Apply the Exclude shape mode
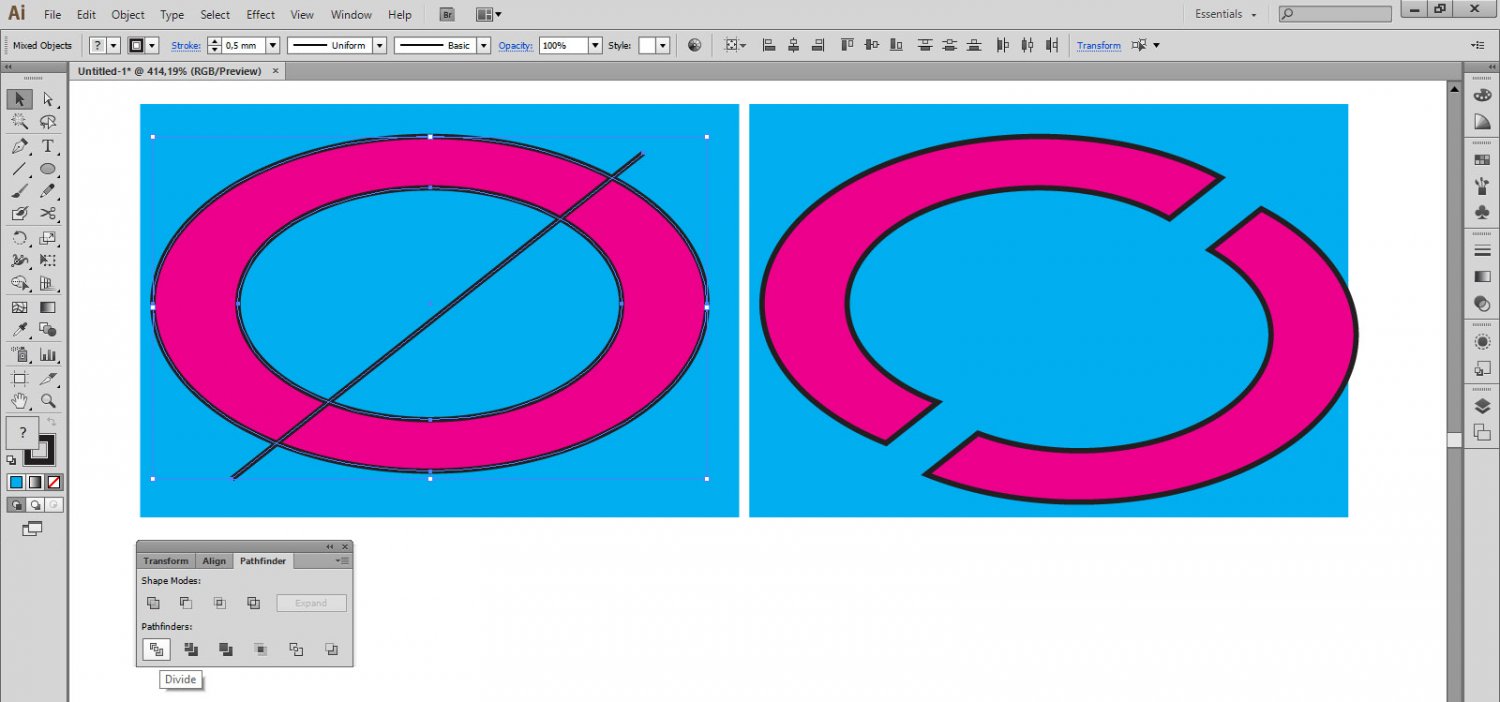The height and width of the screenshot is (702, 1500). [254, 603]
